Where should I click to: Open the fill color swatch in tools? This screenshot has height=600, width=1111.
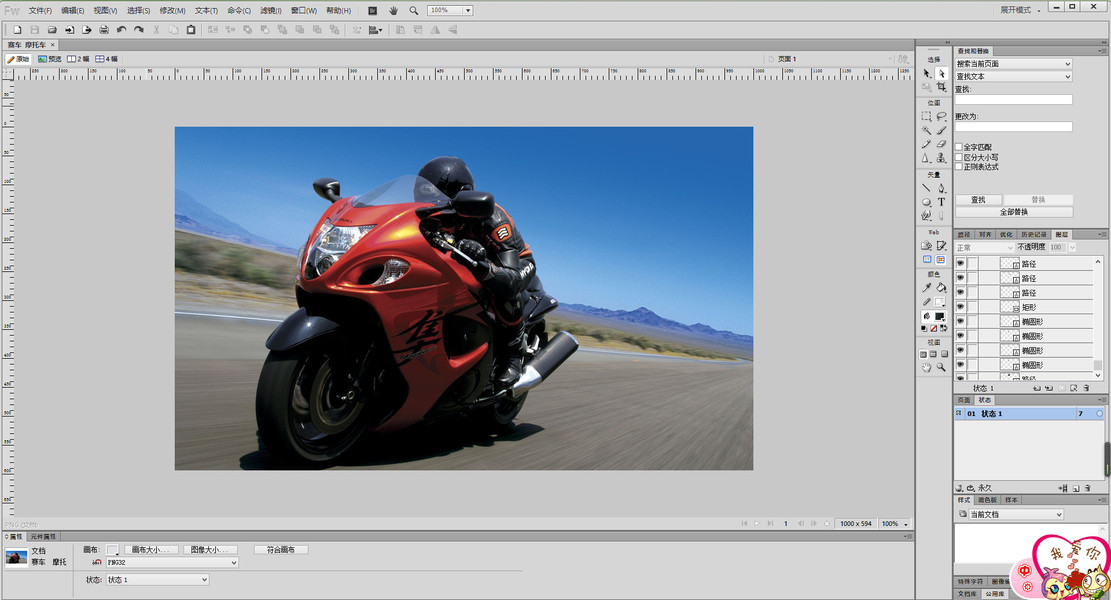(940, 316)
